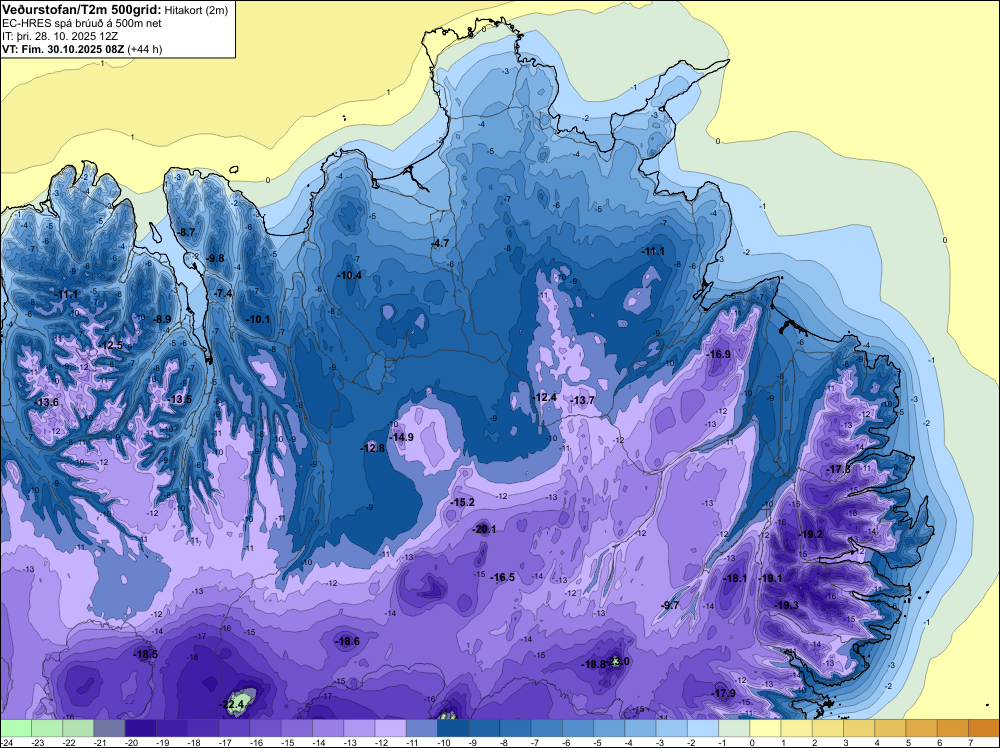Click the temperature value -16.5
The width and height of the screenshot is (1000, 748).
[503, 577]
